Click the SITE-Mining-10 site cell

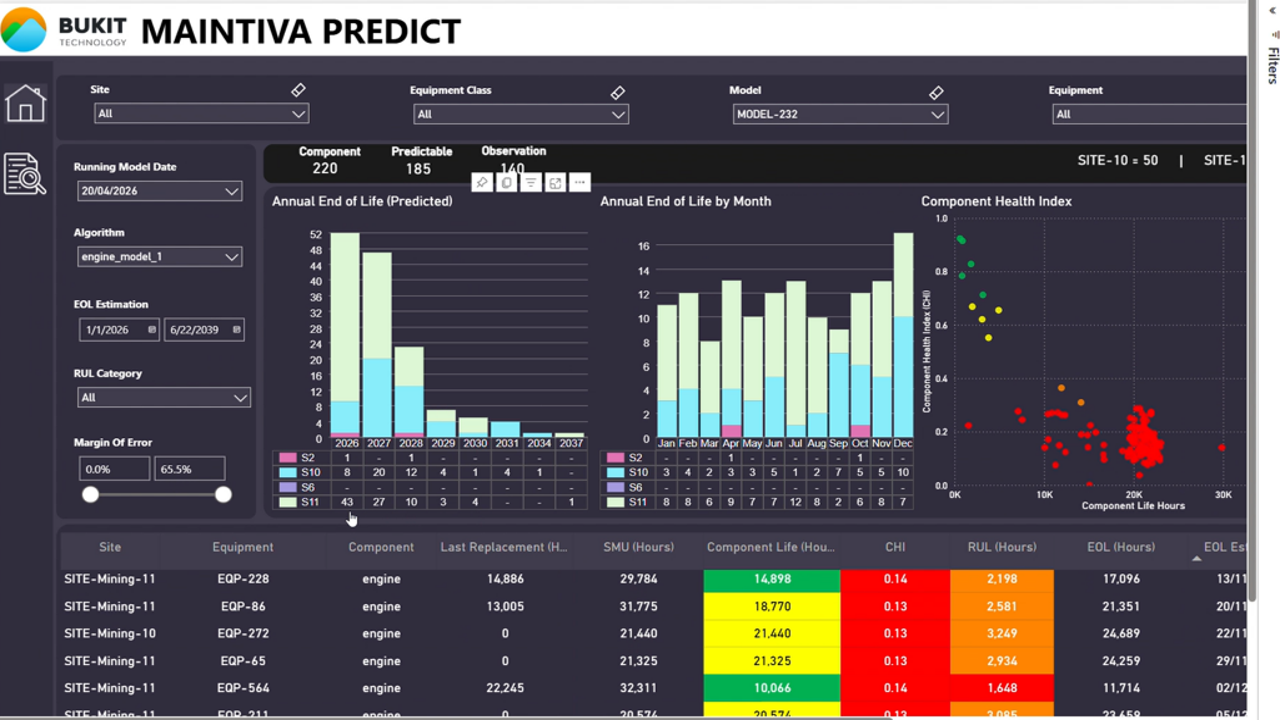pos(110,633)
